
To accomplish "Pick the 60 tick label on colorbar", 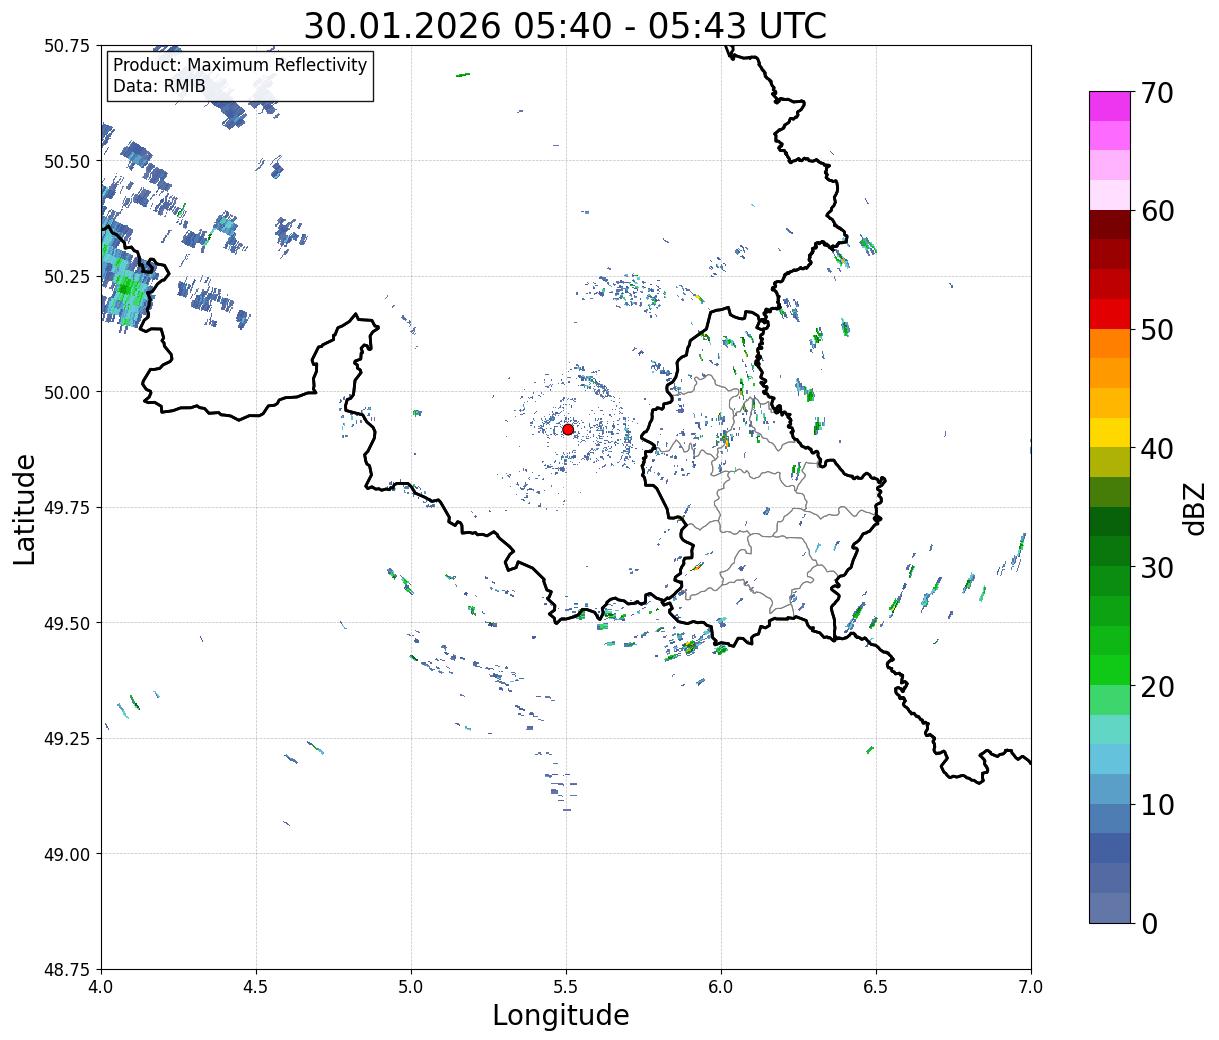I will (1156, 211).
